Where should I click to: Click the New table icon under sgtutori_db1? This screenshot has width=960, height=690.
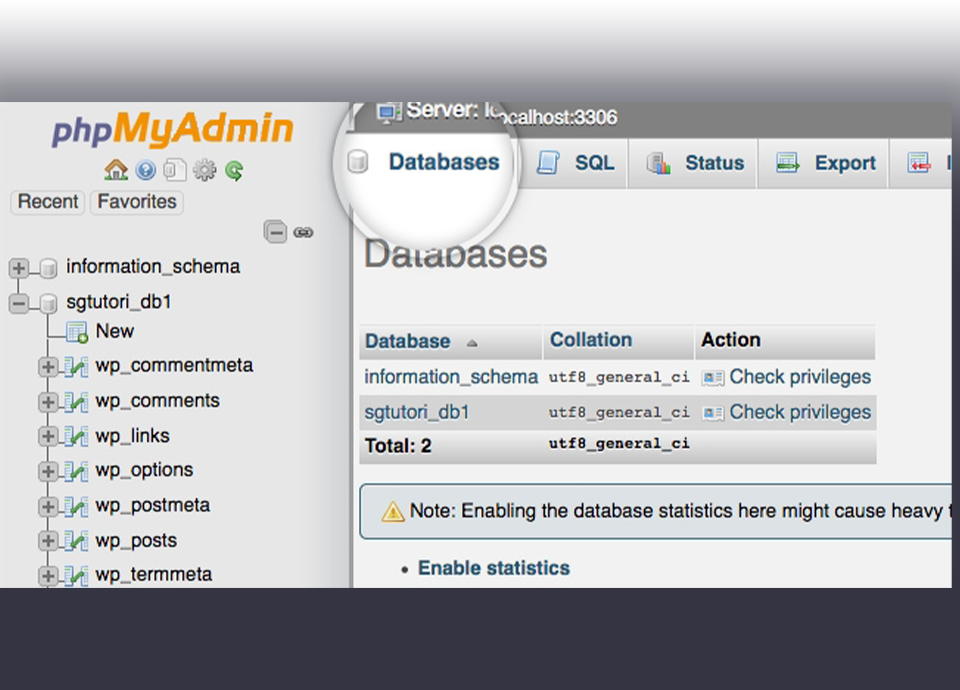[x=78, y=332]
